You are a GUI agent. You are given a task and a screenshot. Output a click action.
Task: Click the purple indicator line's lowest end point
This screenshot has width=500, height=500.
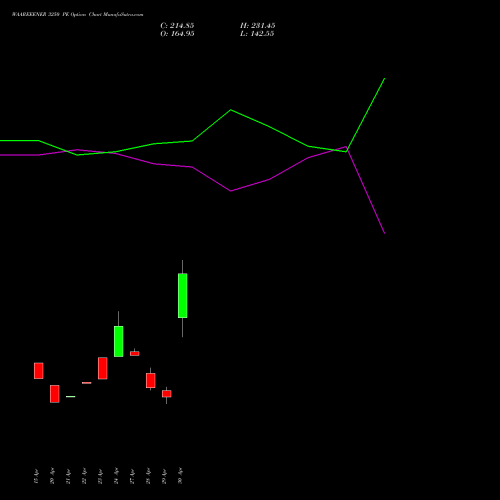(x=385, y=233)
